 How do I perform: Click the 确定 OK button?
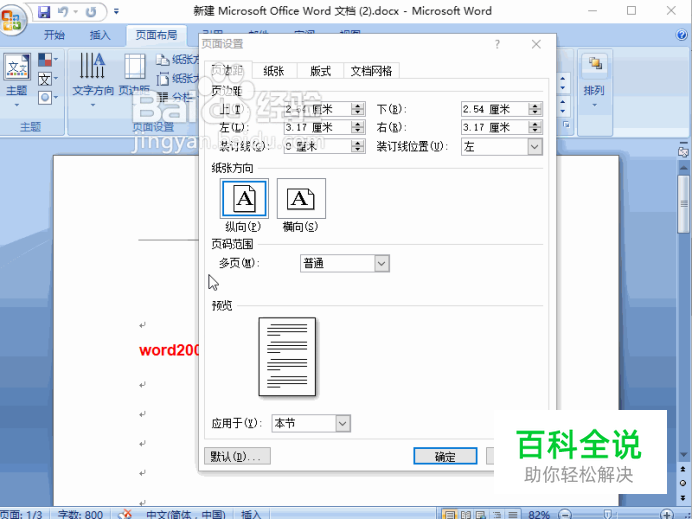[445, 456]
